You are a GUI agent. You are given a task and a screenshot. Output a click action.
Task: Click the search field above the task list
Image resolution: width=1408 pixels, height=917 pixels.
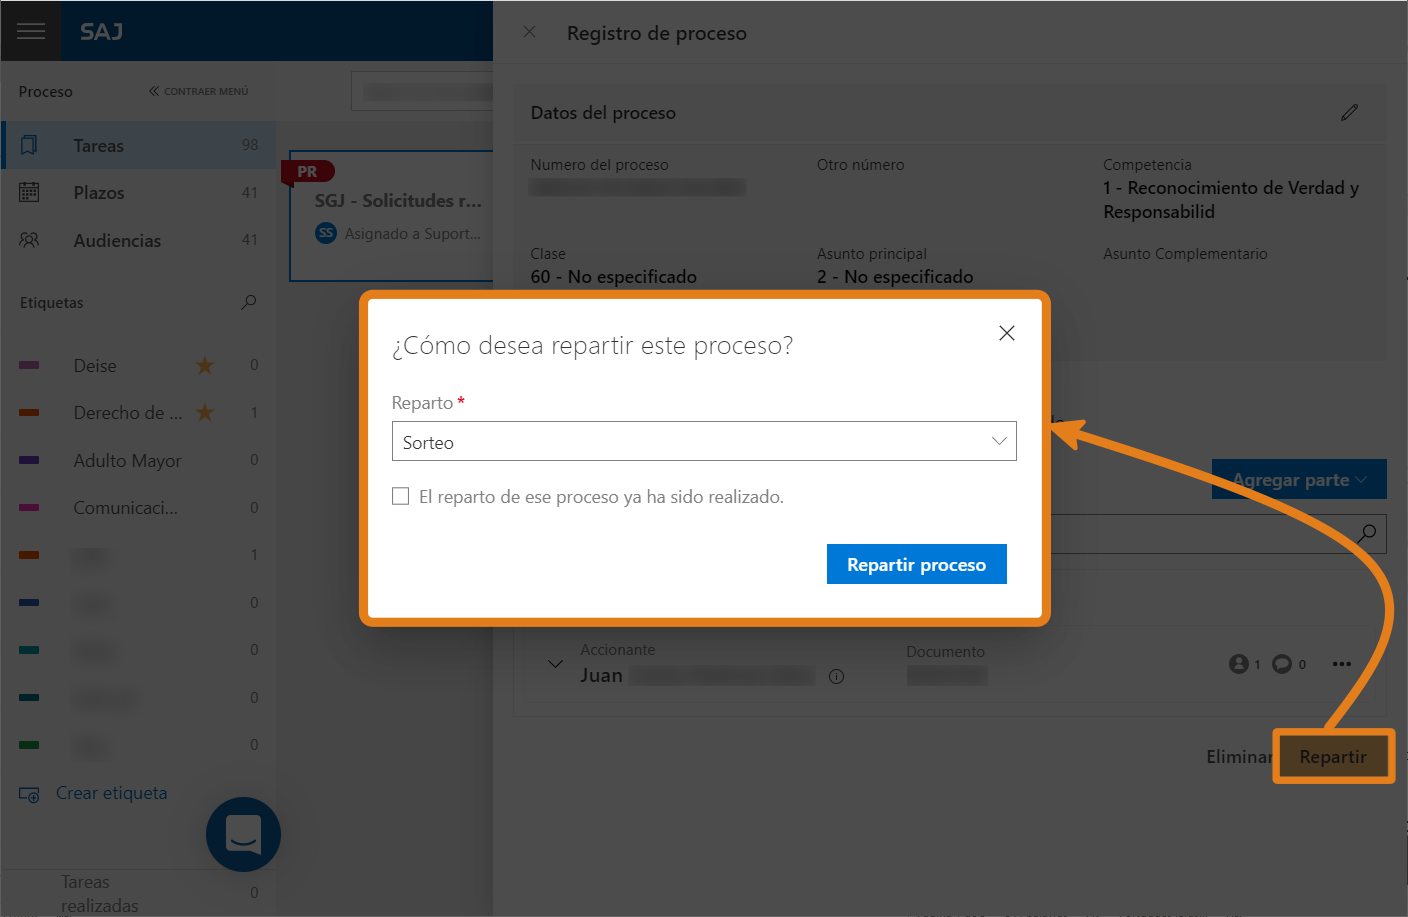[422, 91]
